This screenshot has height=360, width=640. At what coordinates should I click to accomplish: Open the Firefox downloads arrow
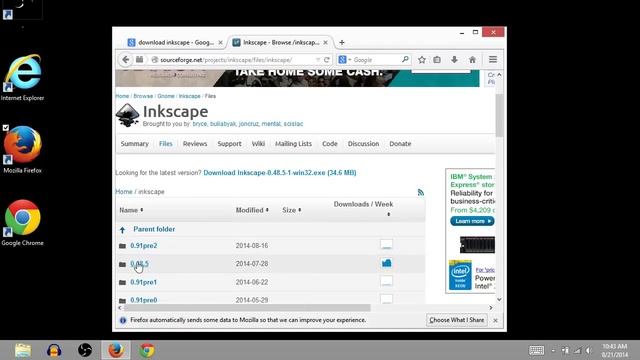point(454,60)
